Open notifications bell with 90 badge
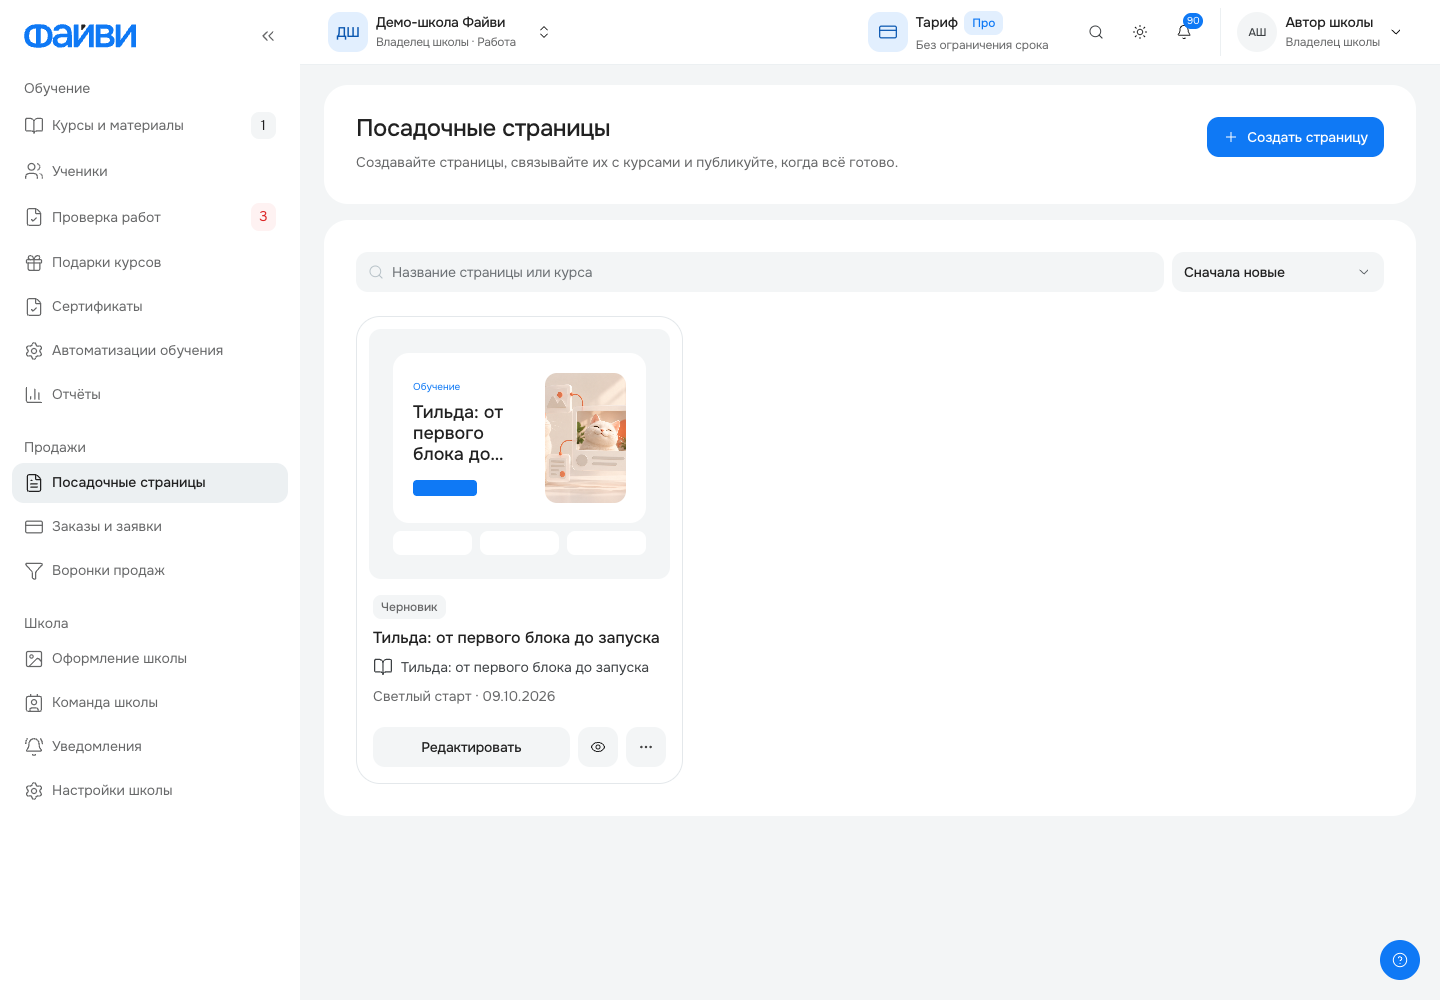The image size is (1440, 1000). pos(1184,32)
